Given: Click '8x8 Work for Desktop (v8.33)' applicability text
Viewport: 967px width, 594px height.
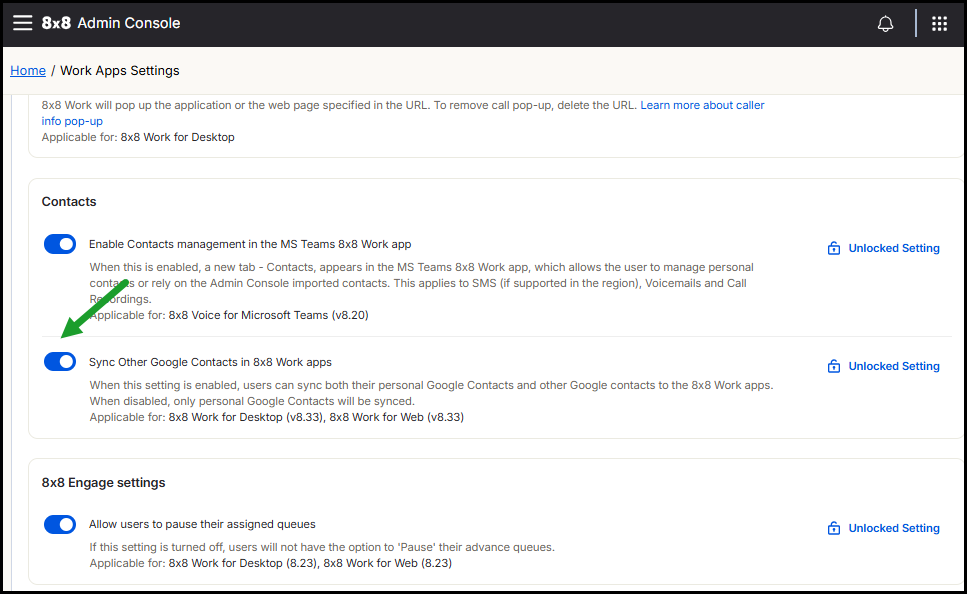Looking at the screenshot, I should (246, 417).
